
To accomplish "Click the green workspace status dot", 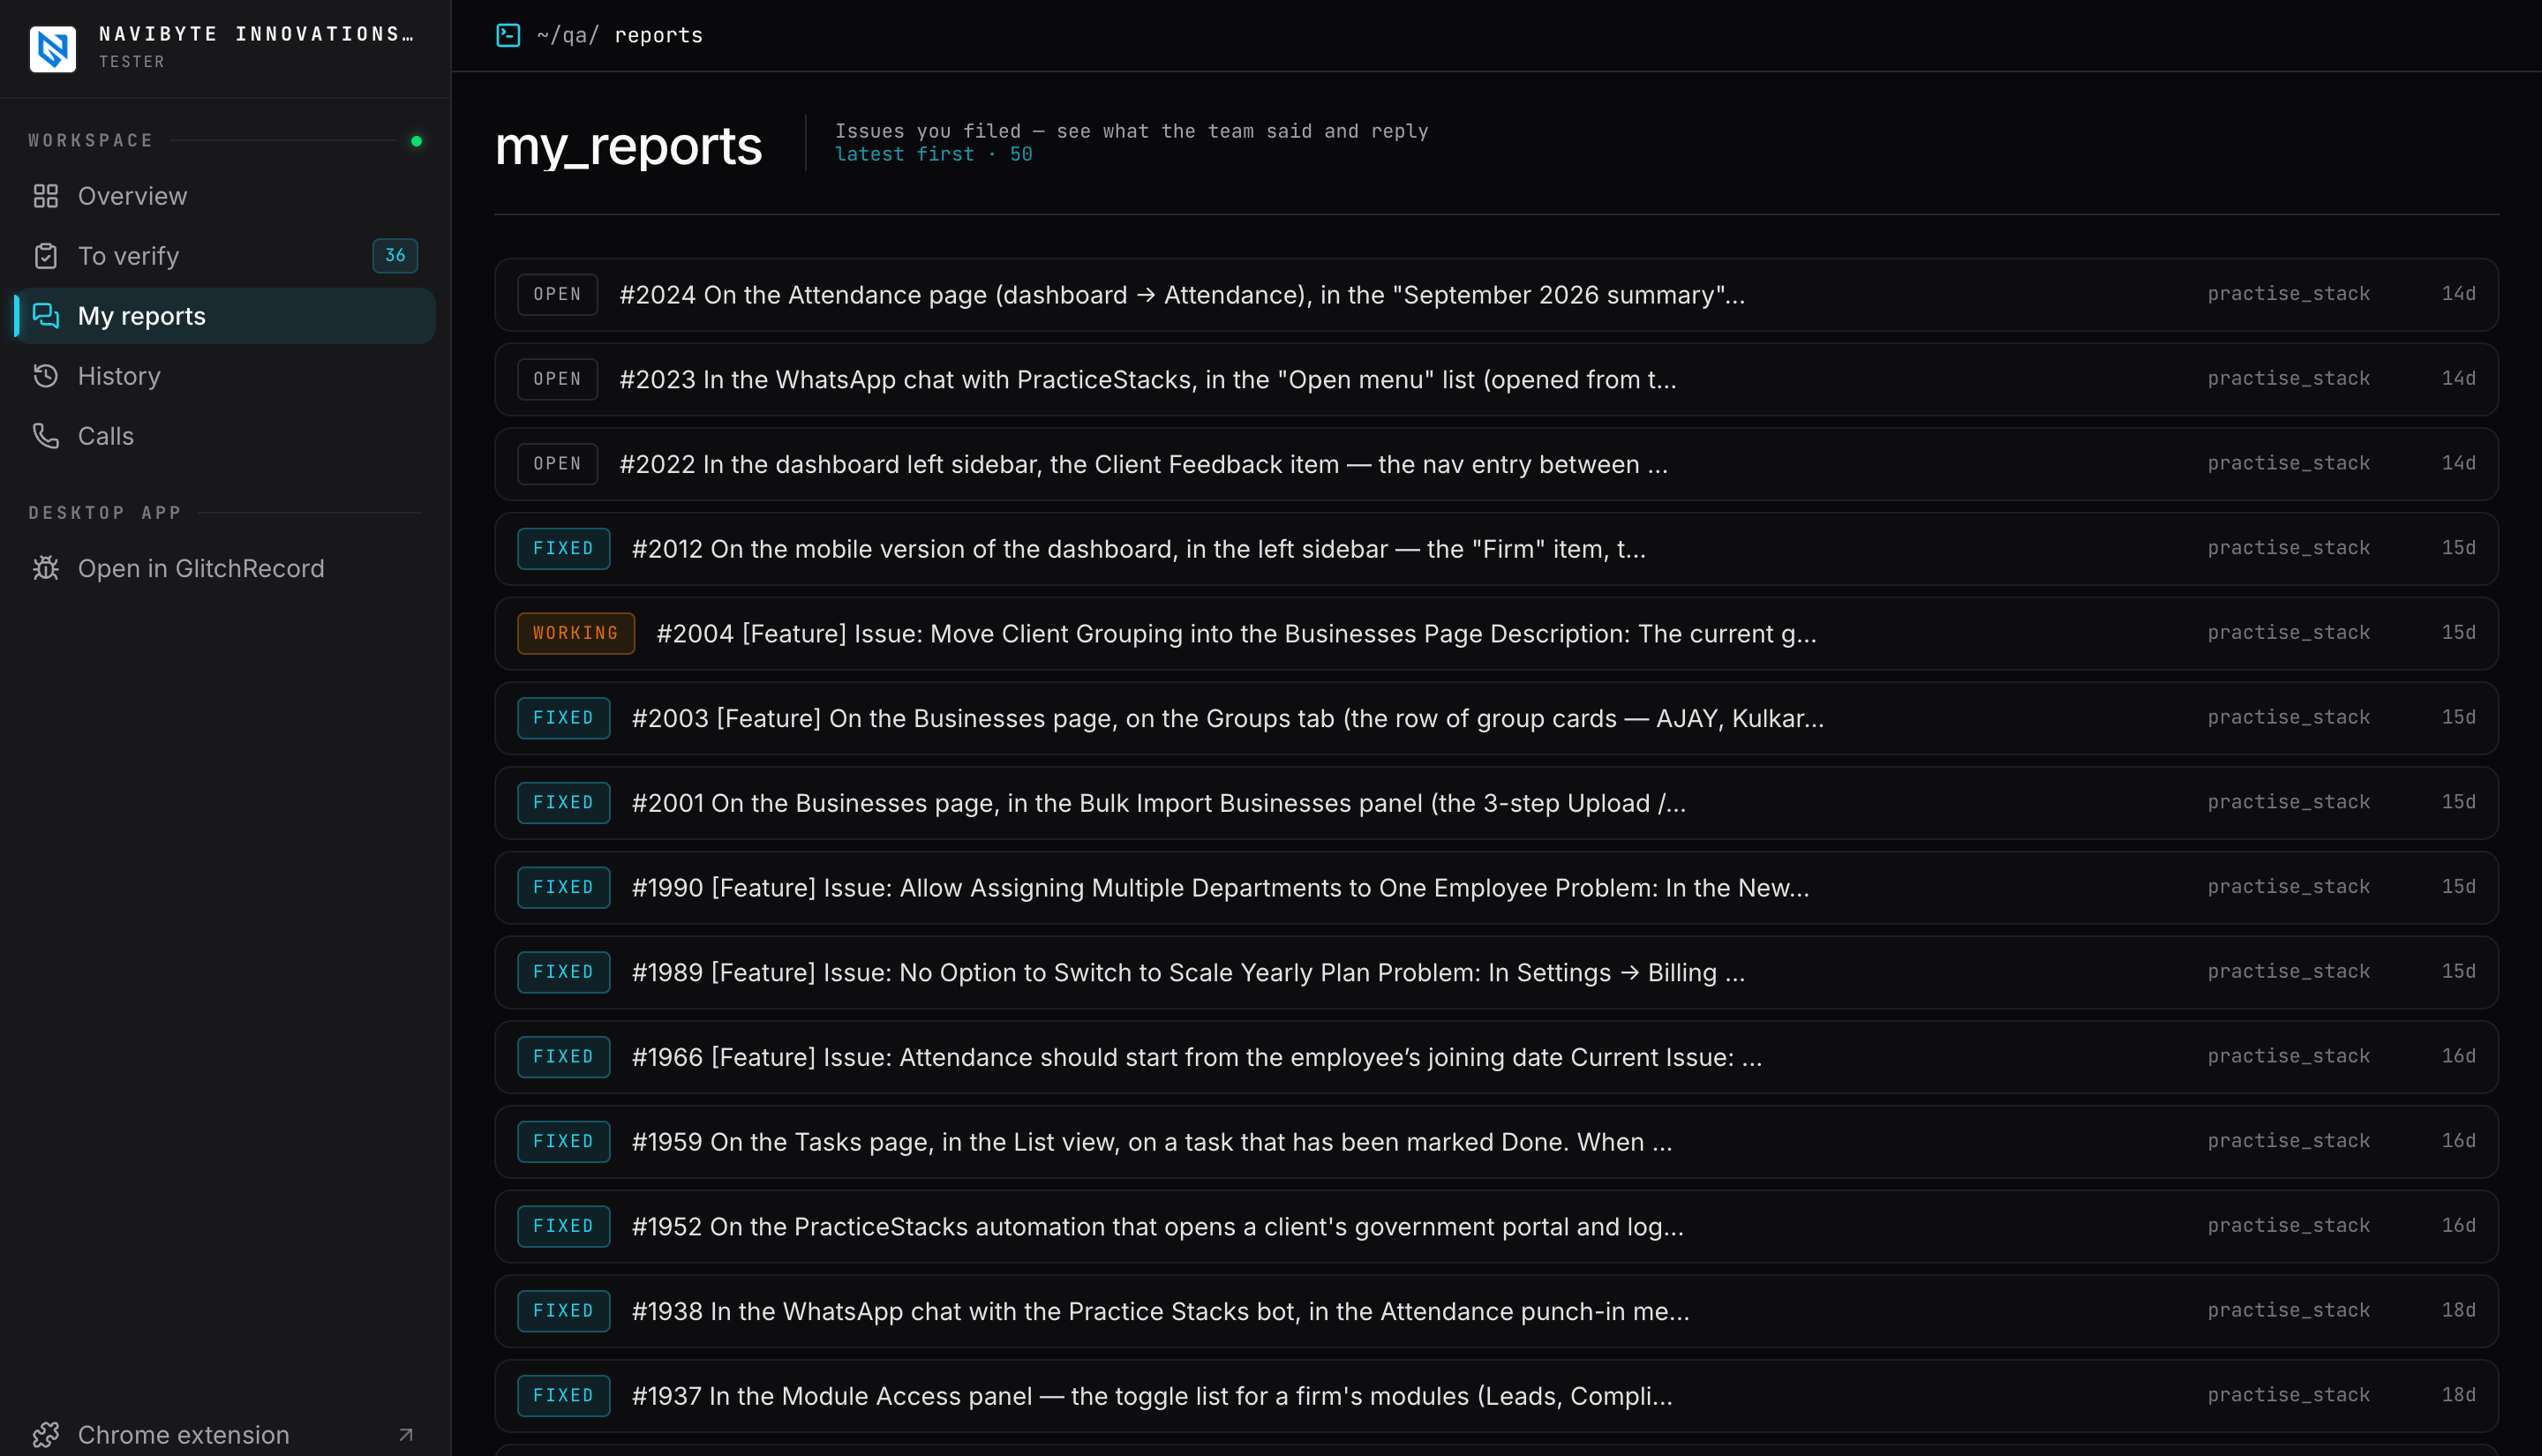I will [x=416, y=141].
